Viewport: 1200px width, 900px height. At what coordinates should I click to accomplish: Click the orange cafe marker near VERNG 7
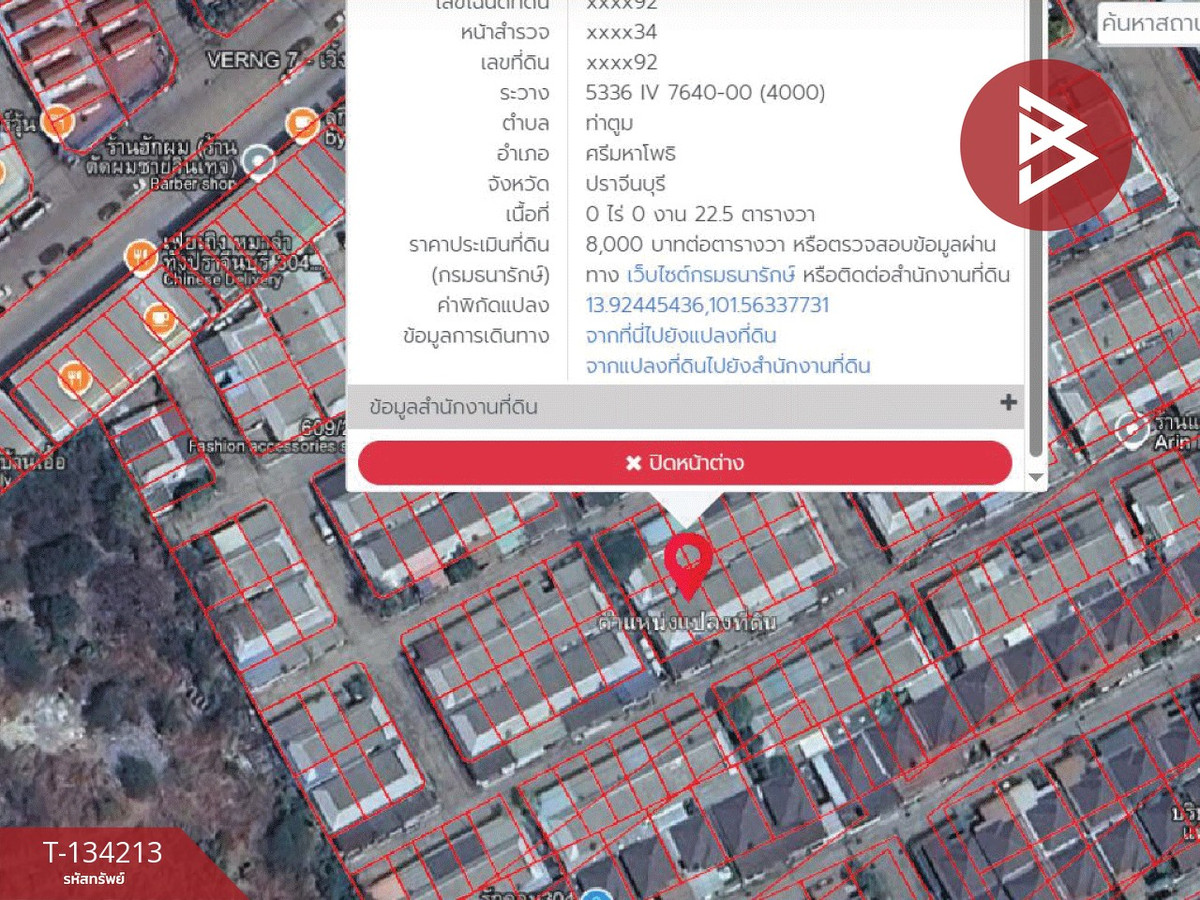tap(301, 125)
